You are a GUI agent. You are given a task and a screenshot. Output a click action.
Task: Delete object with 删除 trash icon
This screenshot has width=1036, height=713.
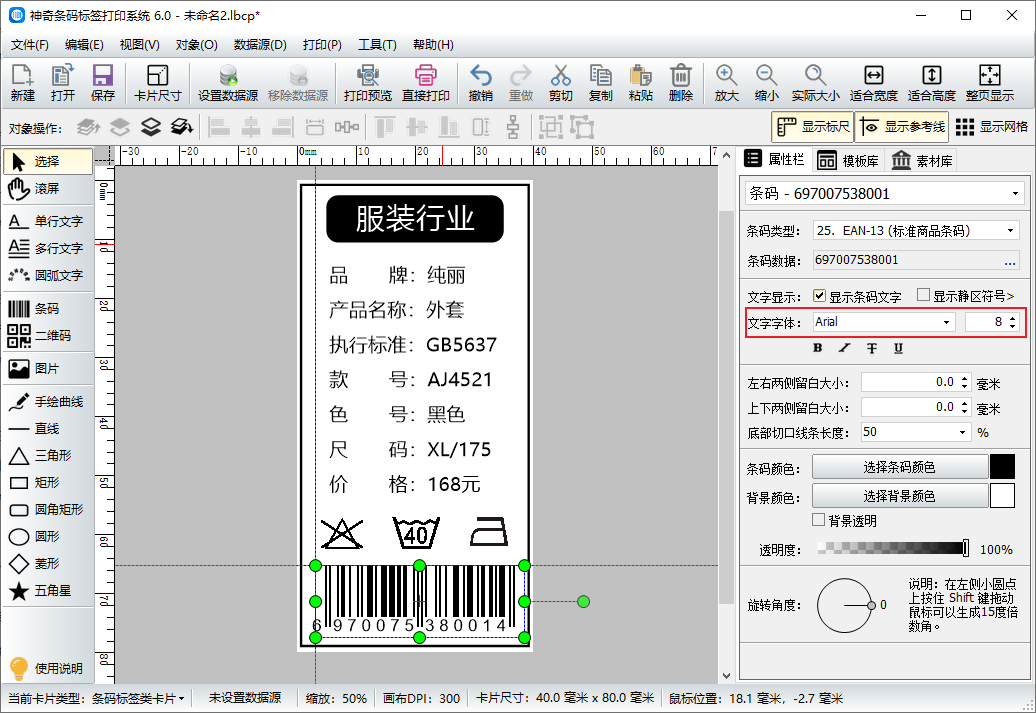(x=681, y=83)
